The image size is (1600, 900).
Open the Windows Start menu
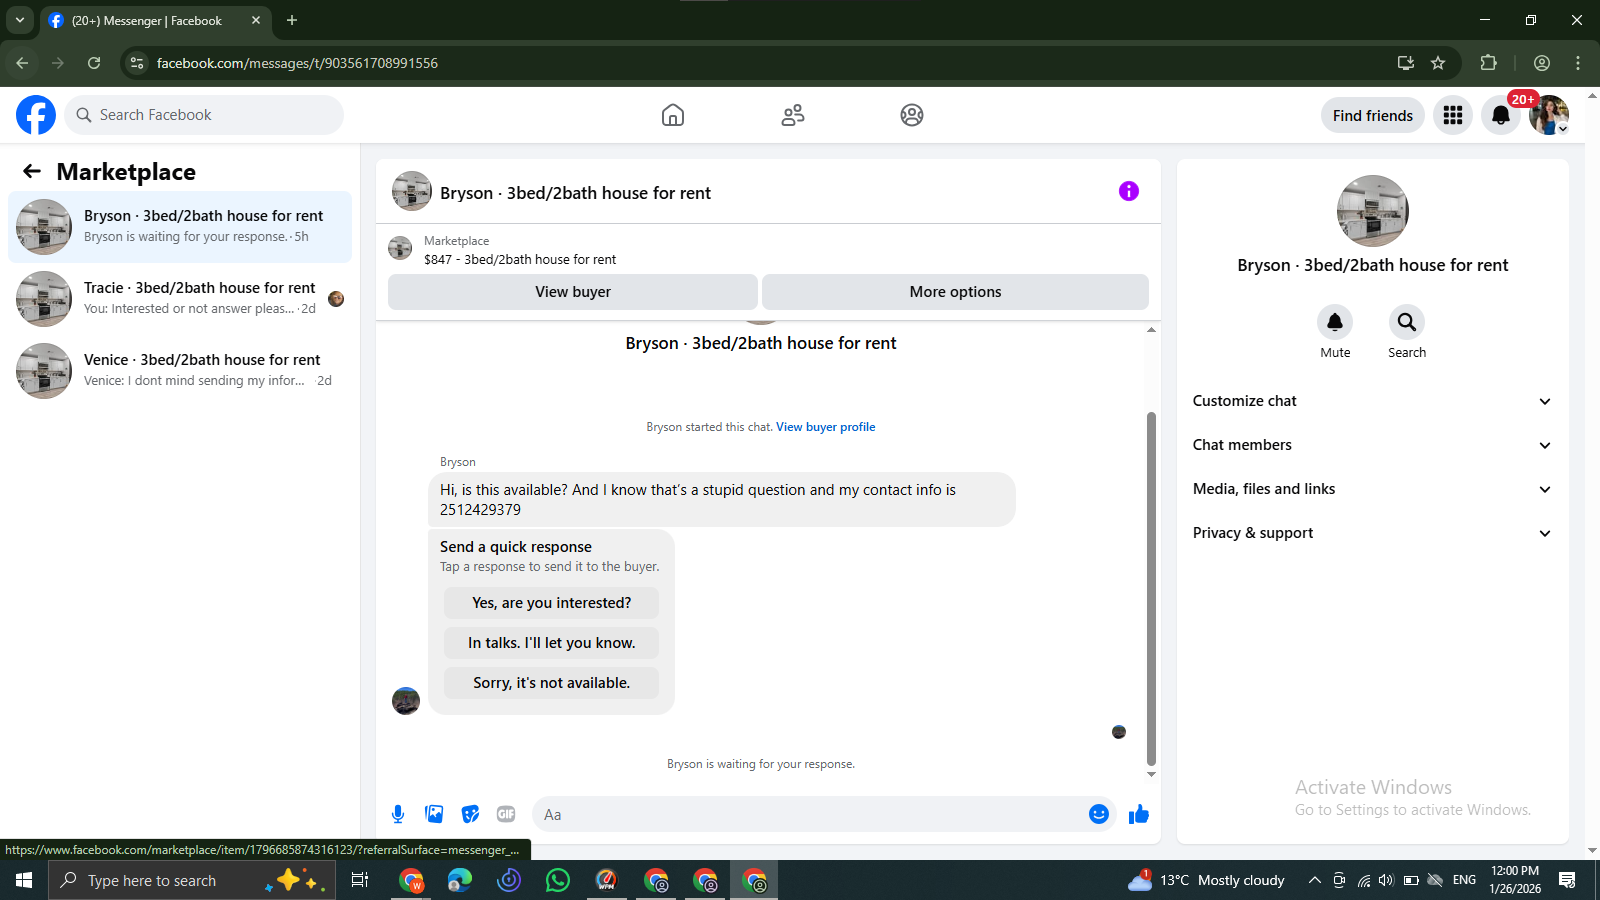pos(24,880)
